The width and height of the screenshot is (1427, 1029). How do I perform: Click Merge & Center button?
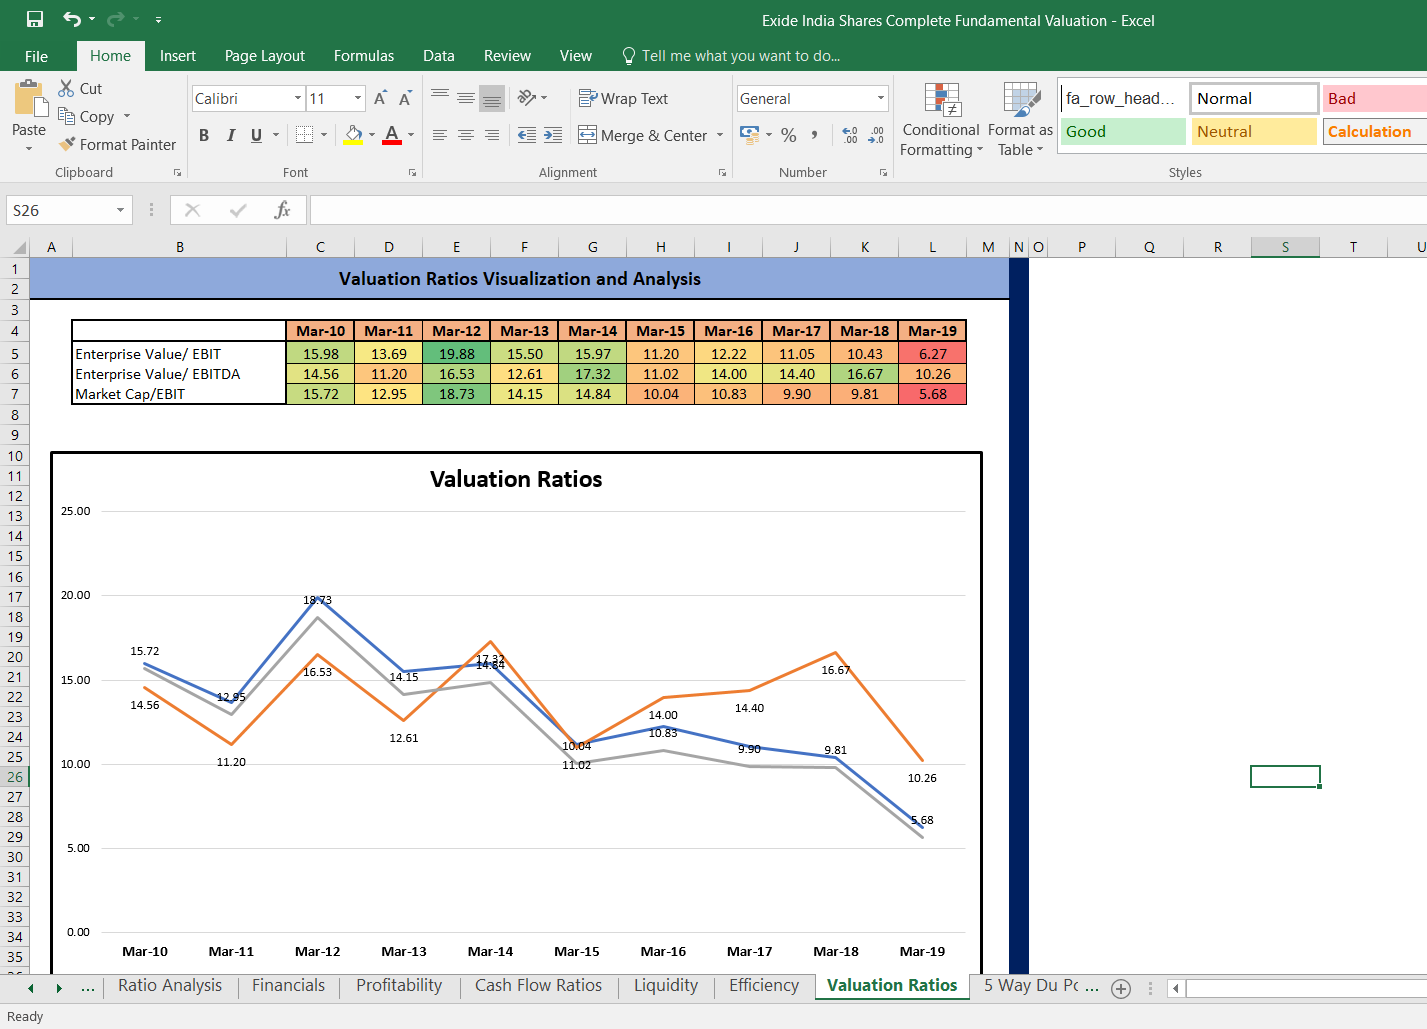(x=643, y=135)
